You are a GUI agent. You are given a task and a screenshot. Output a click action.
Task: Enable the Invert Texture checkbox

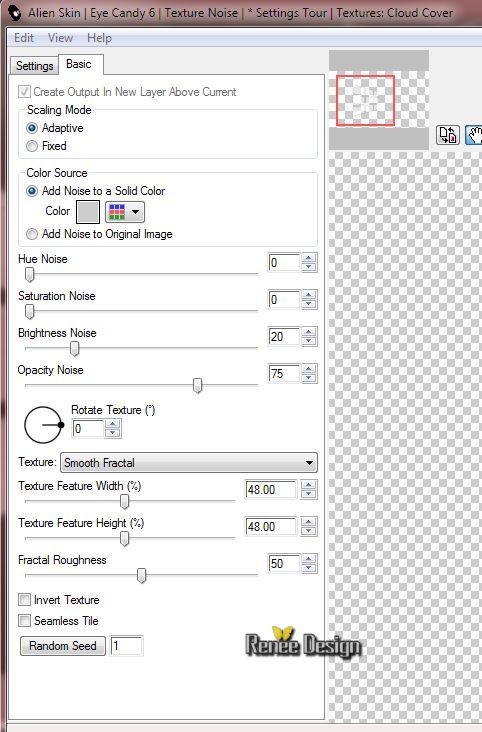point(24,599)
